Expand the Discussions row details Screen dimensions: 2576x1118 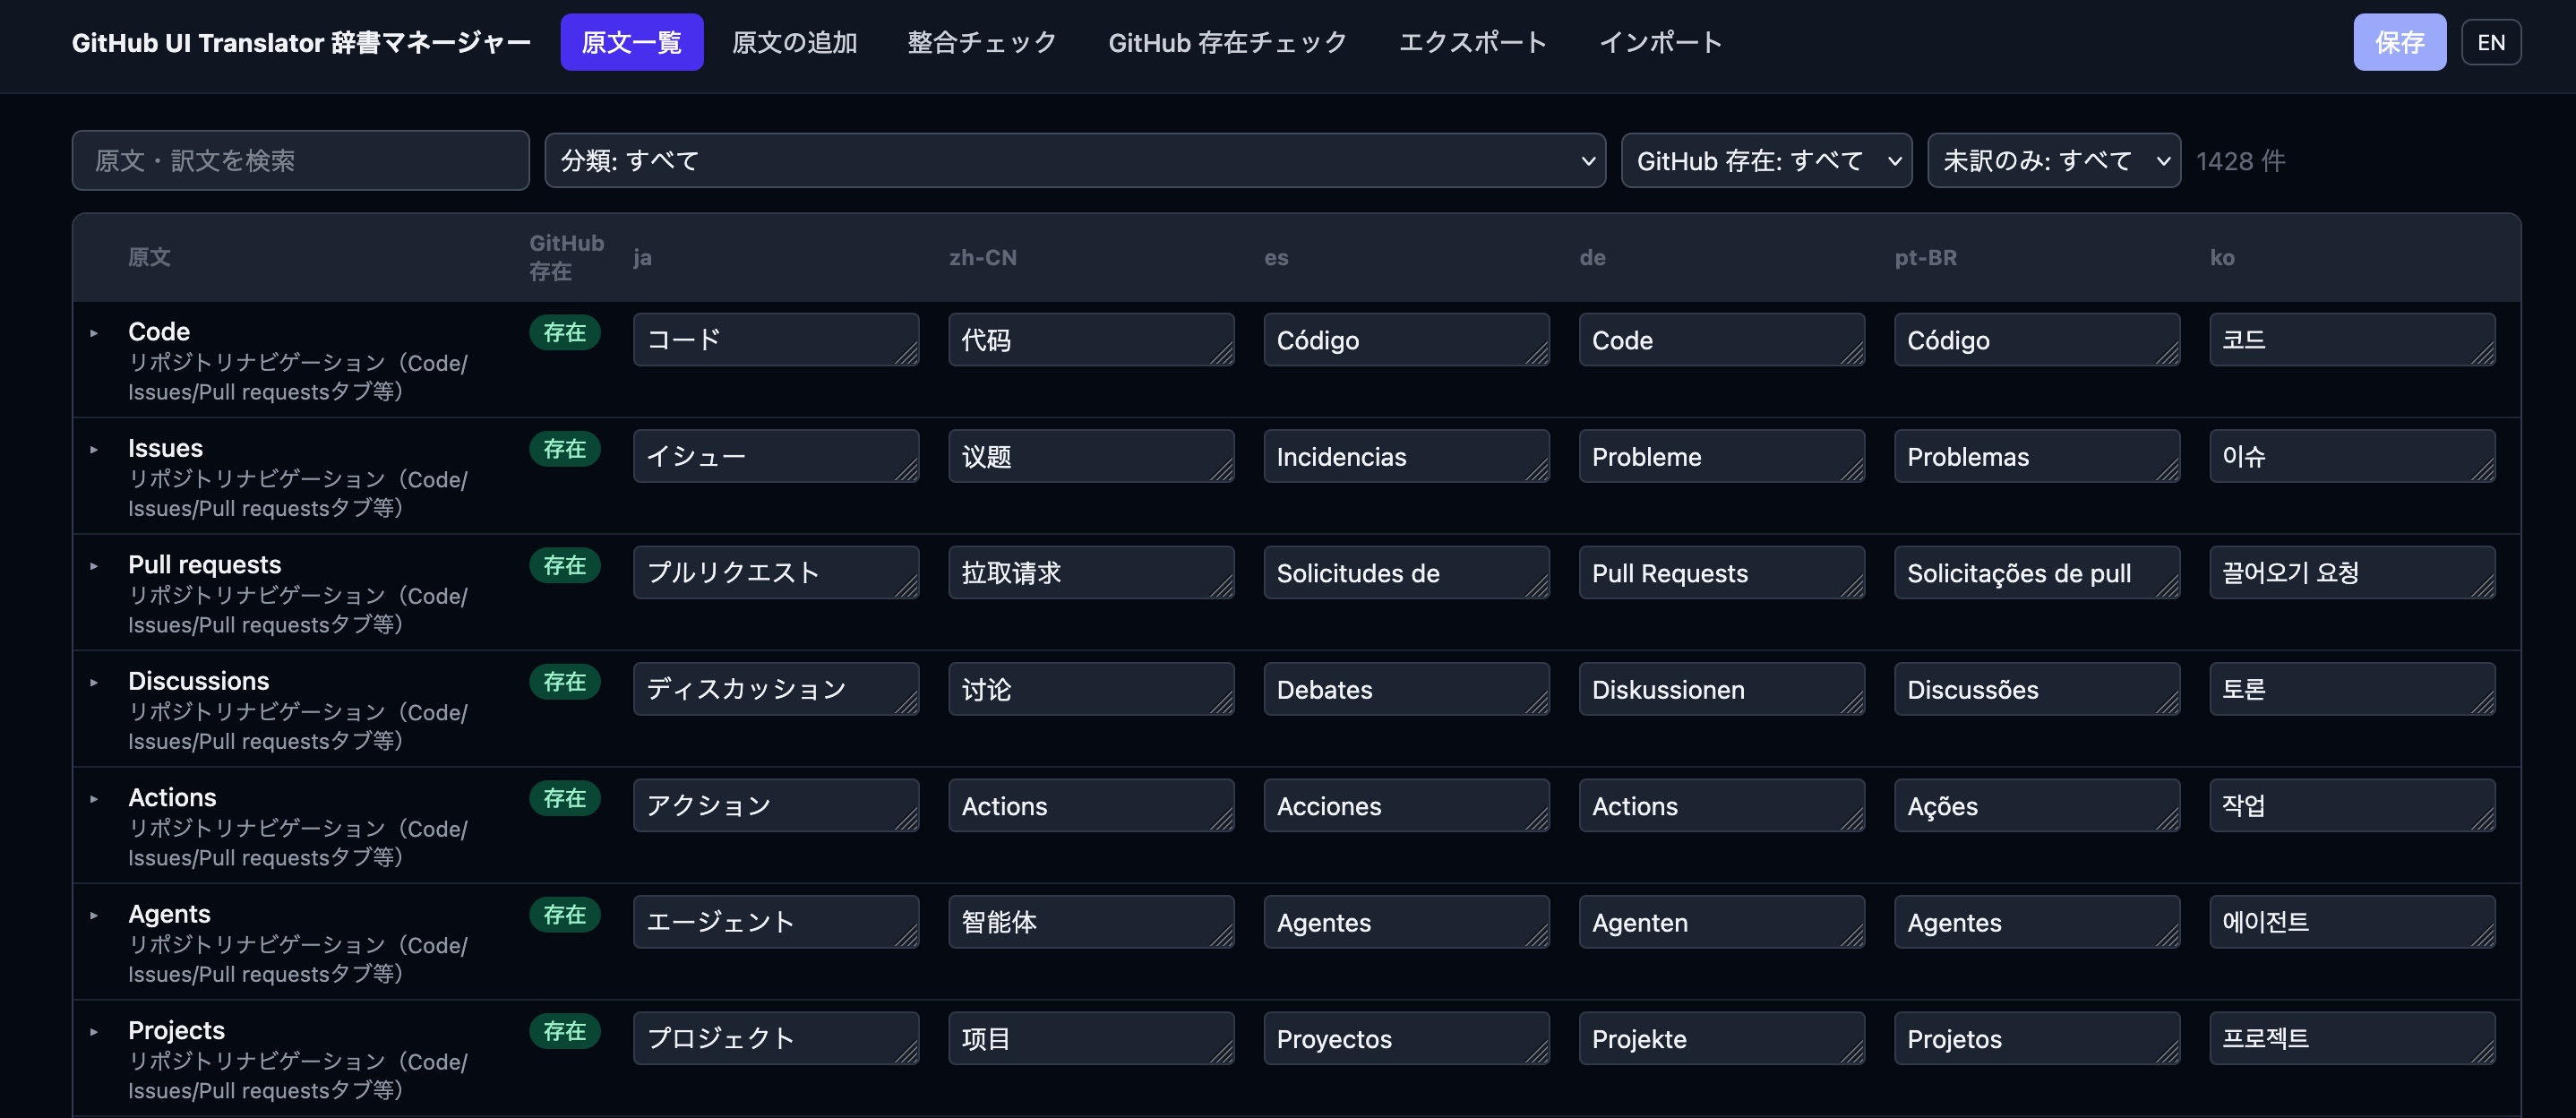pyautogui.click(x=94, y=683)
